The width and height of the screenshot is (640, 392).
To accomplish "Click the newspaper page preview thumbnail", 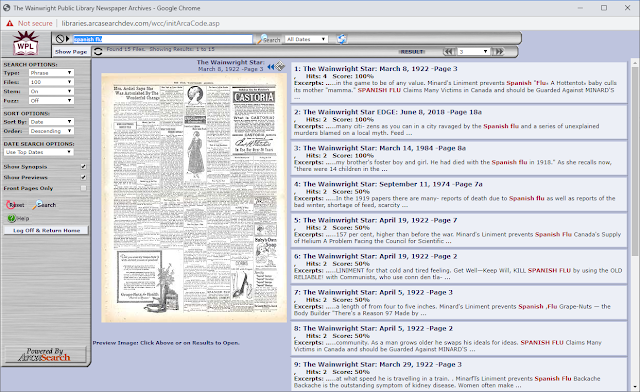I will (194, 198).
